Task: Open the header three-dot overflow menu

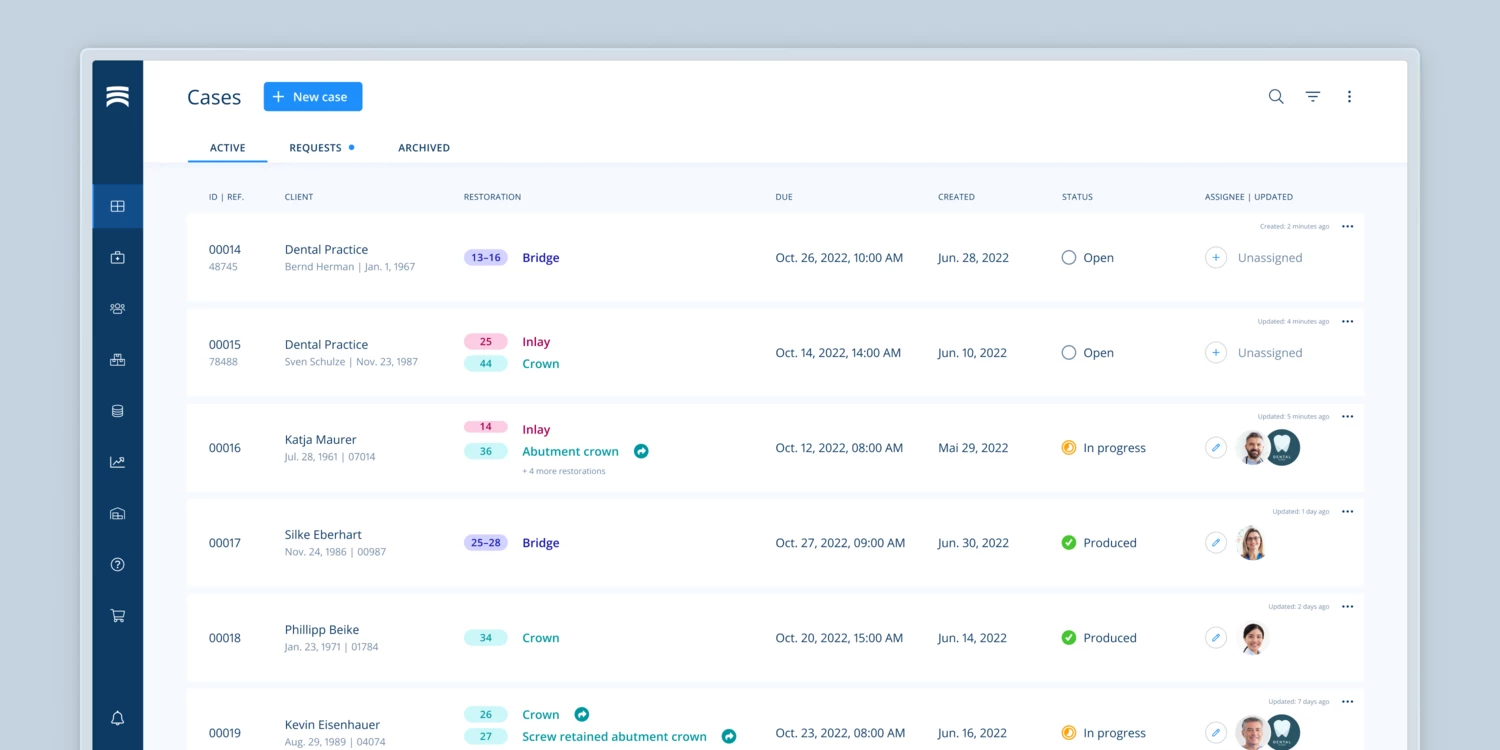Action: click(1349, 97)
